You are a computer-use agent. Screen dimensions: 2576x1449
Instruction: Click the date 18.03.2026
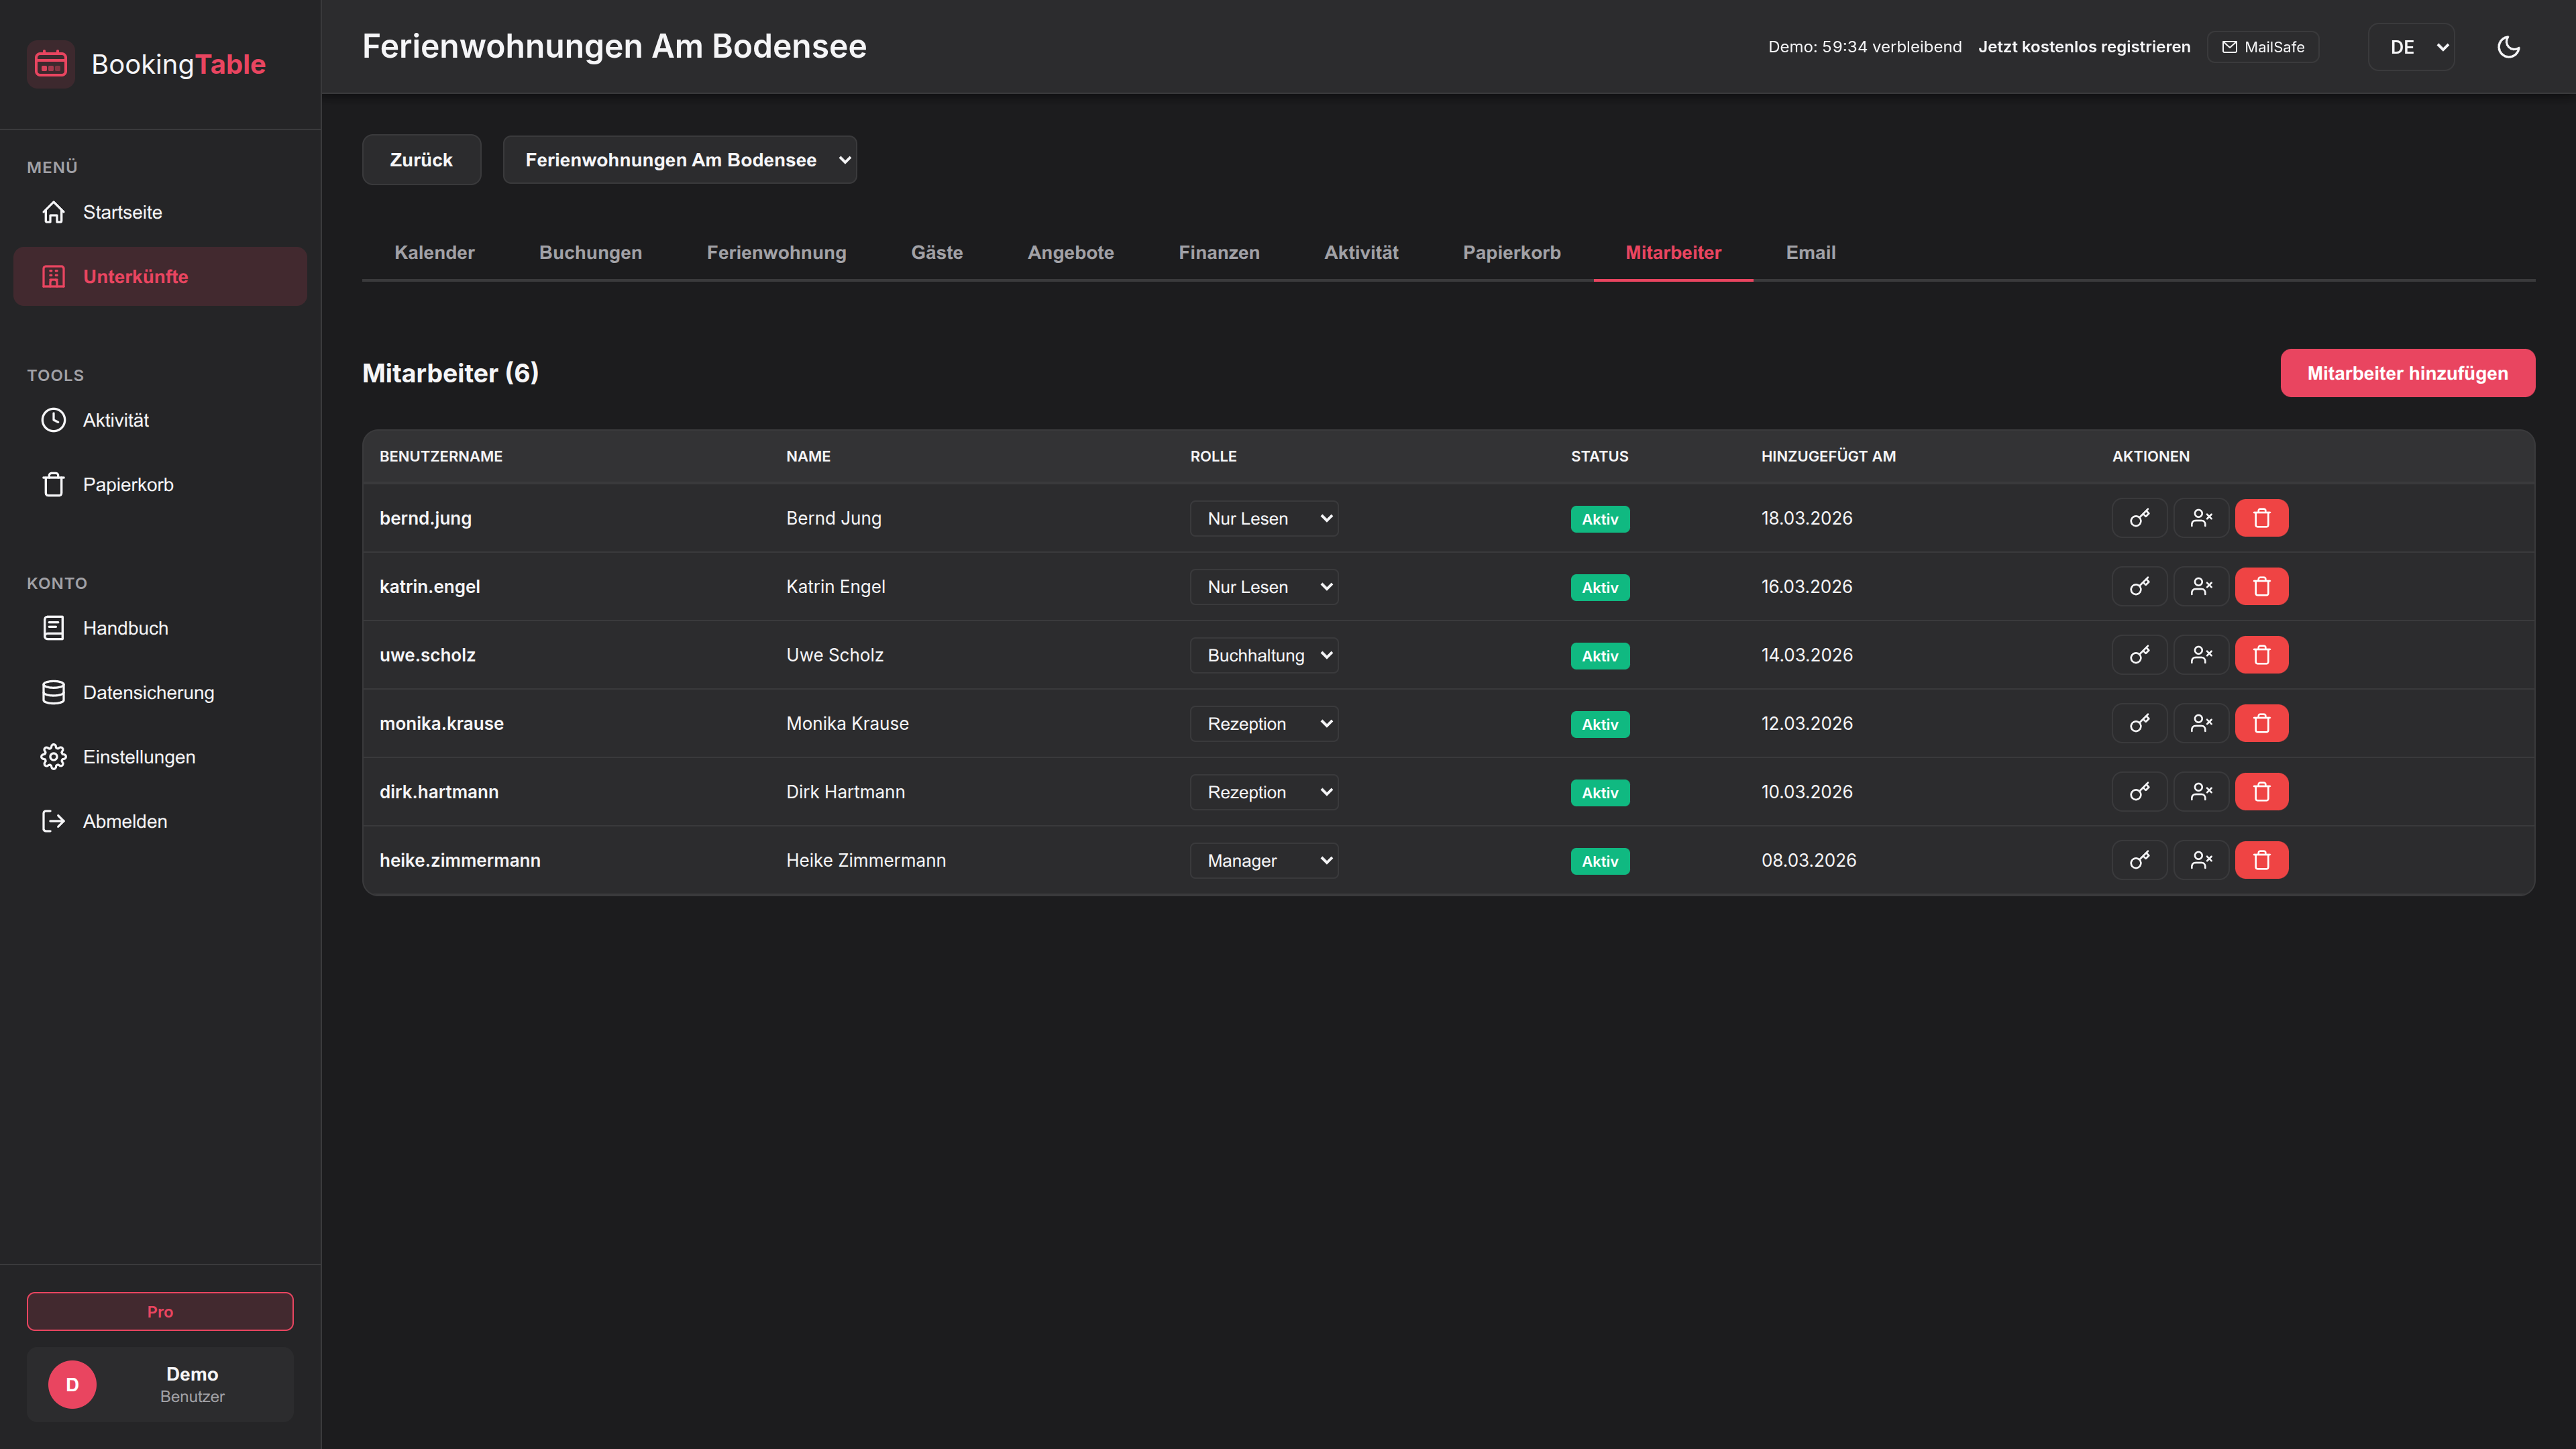(1807, 518)
